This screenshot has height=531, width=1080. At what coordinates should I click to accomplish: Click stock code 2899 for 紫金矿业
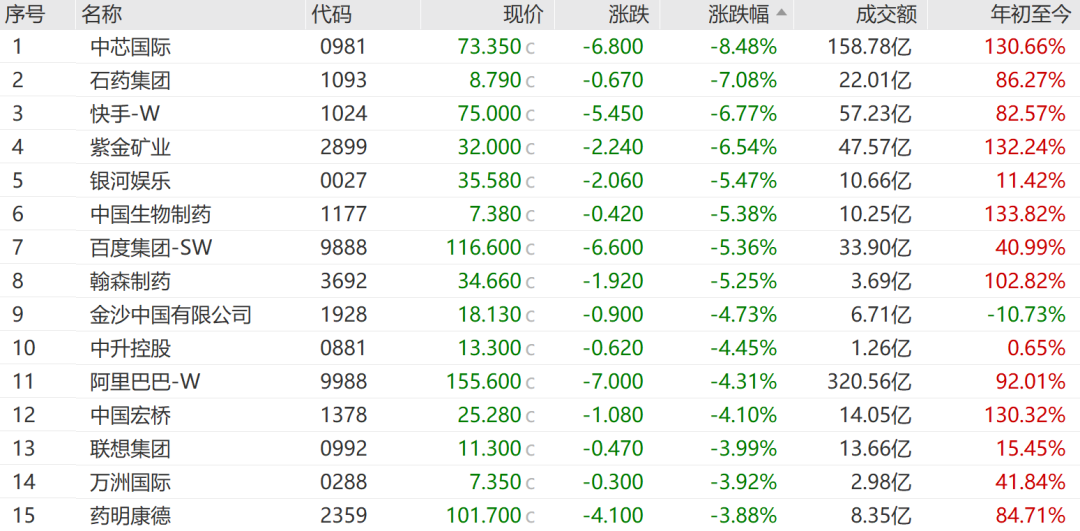pyautogui.click(x=343, y=148)
